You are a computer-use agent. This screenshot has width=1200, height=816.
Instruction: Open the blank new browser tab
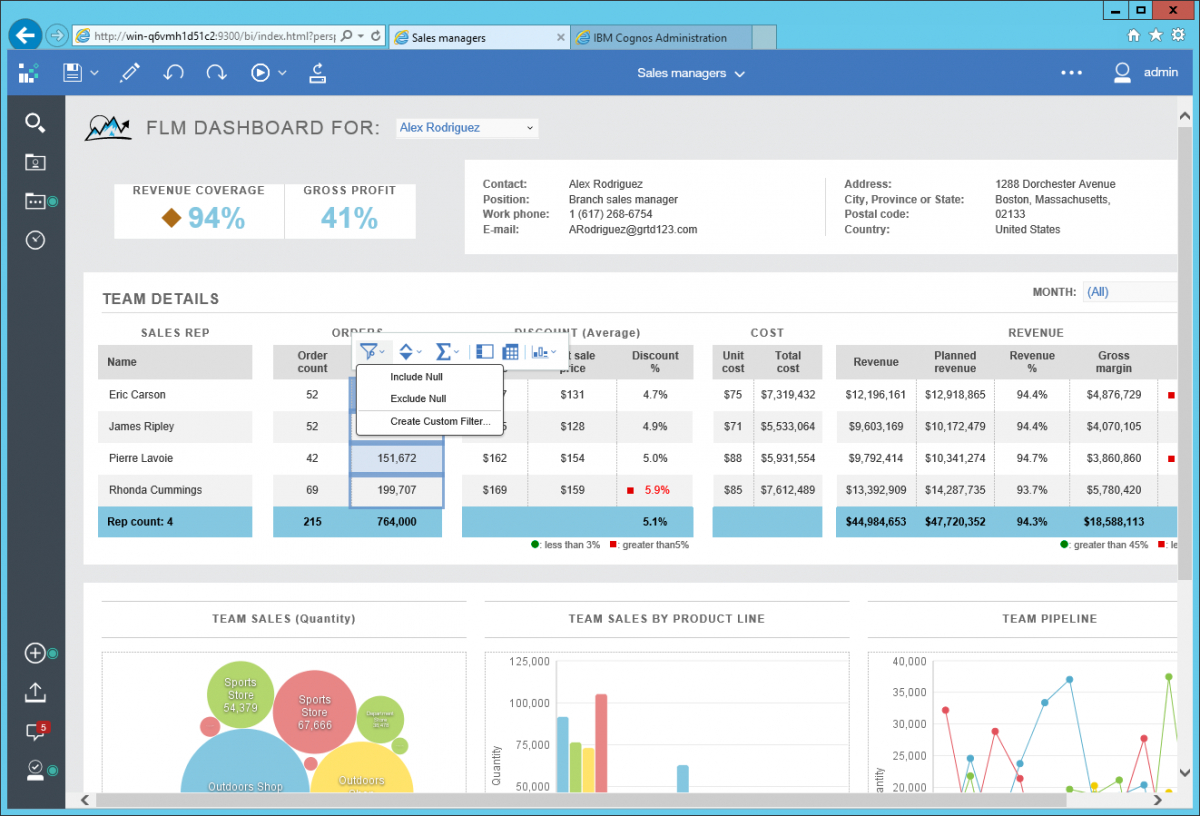click(x=764, y=38)
